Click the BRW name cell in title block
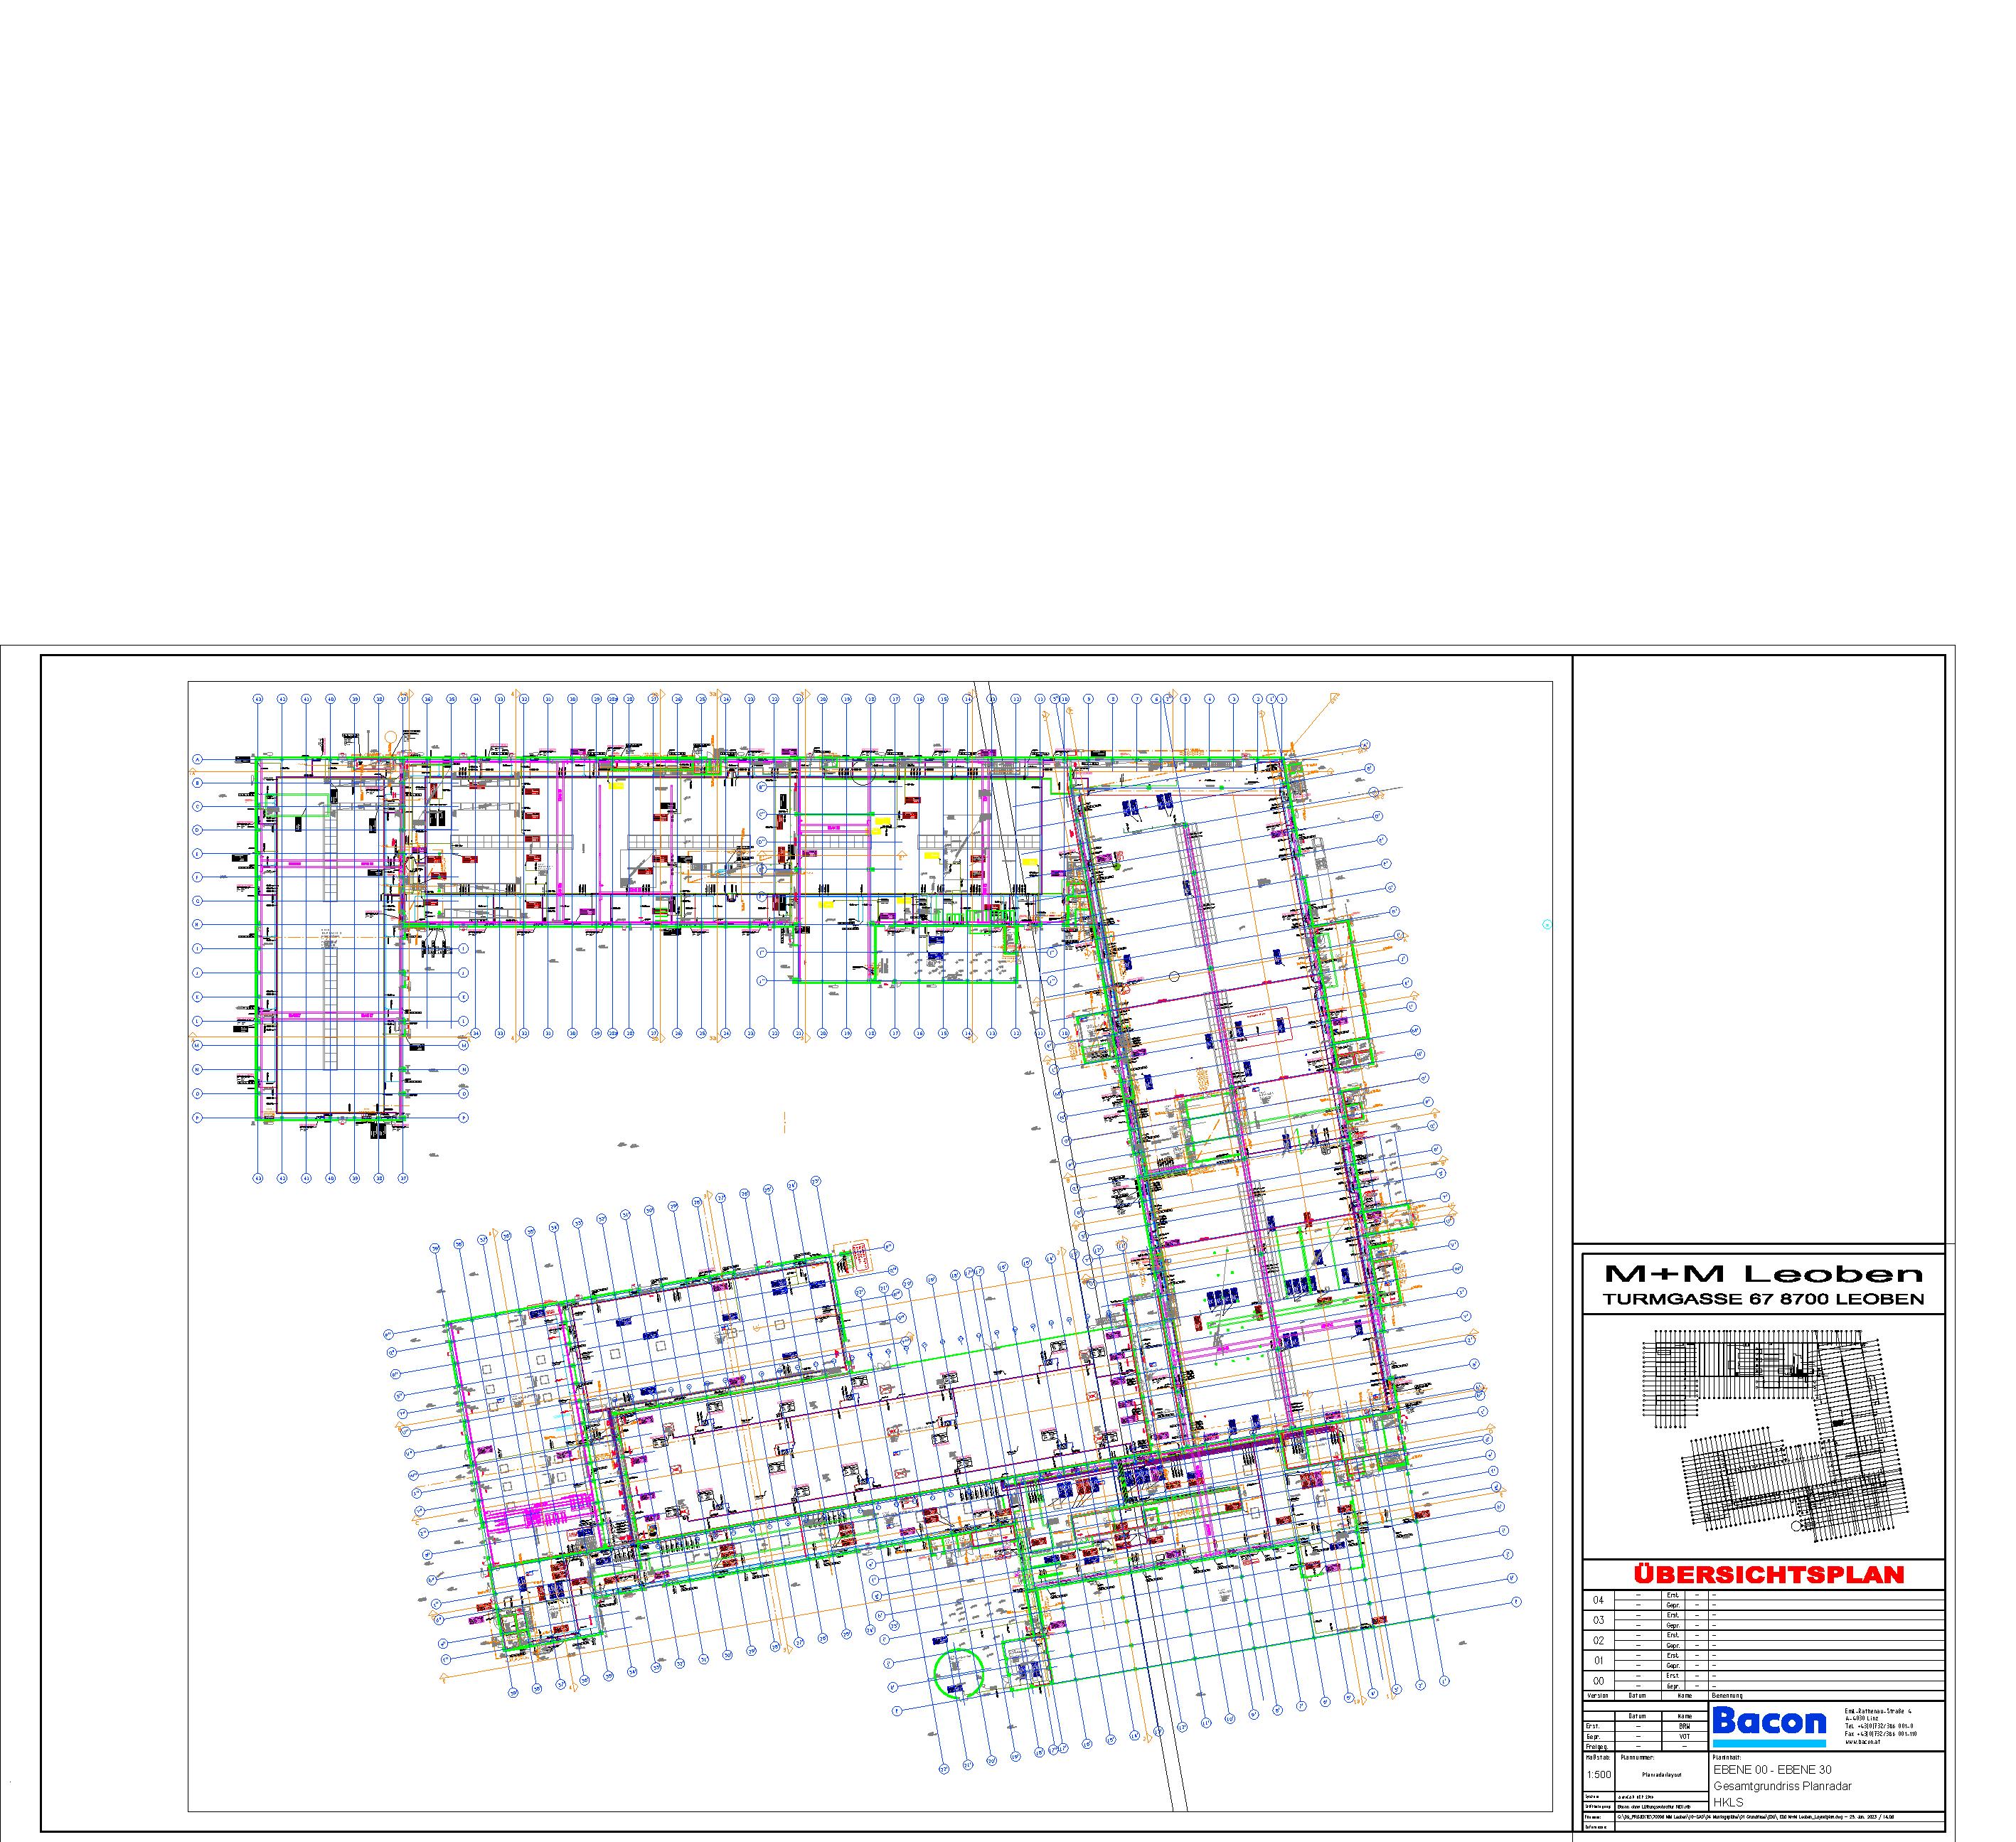Image resolution: width=2016 pixels, height=1842 pixels. [x=1685, y=1726]
